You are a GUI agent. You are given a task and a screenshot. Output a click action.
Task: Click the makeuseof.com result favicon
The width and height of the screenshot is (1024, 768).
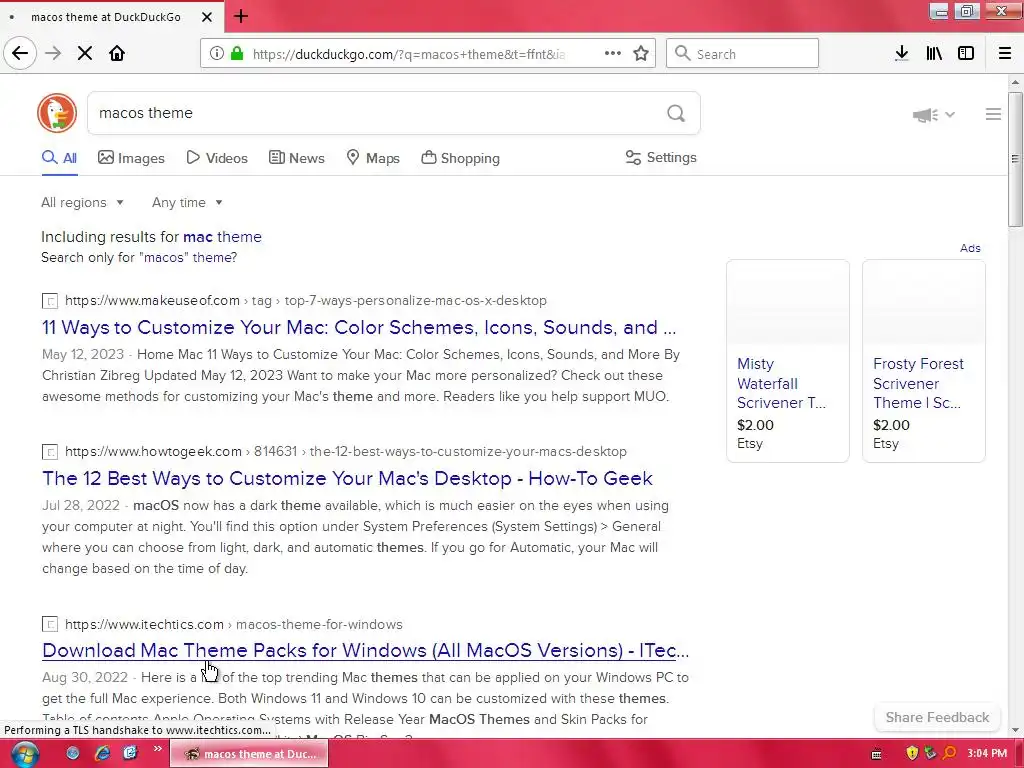50,301
